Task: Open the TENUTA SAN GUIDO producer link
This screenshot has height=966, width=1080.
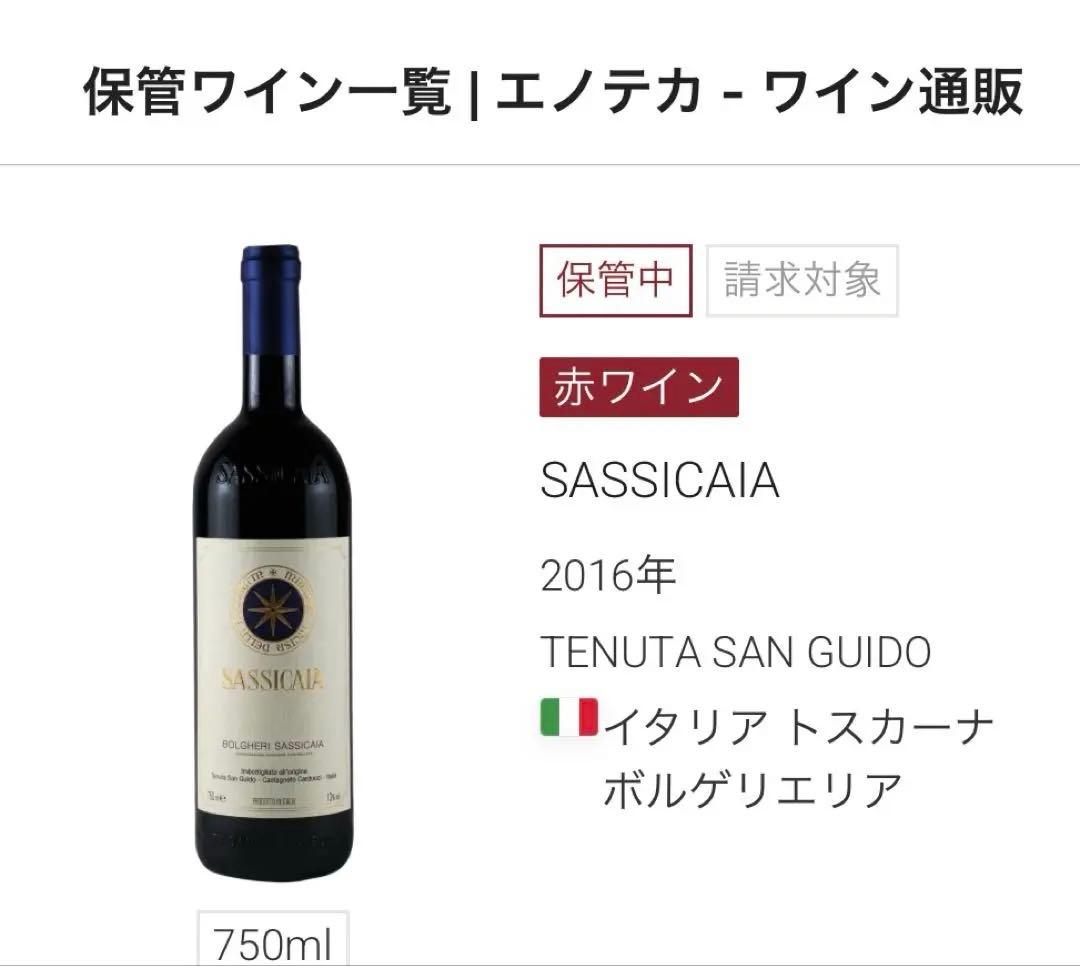Action: coord(736,652)
